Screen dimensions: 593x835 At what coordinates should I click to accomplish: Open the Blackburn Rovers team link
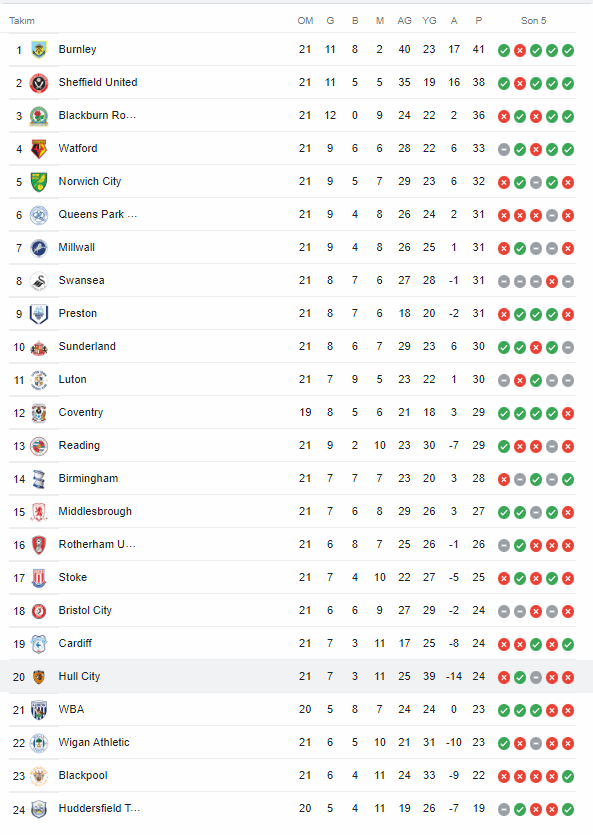(97, 116)
